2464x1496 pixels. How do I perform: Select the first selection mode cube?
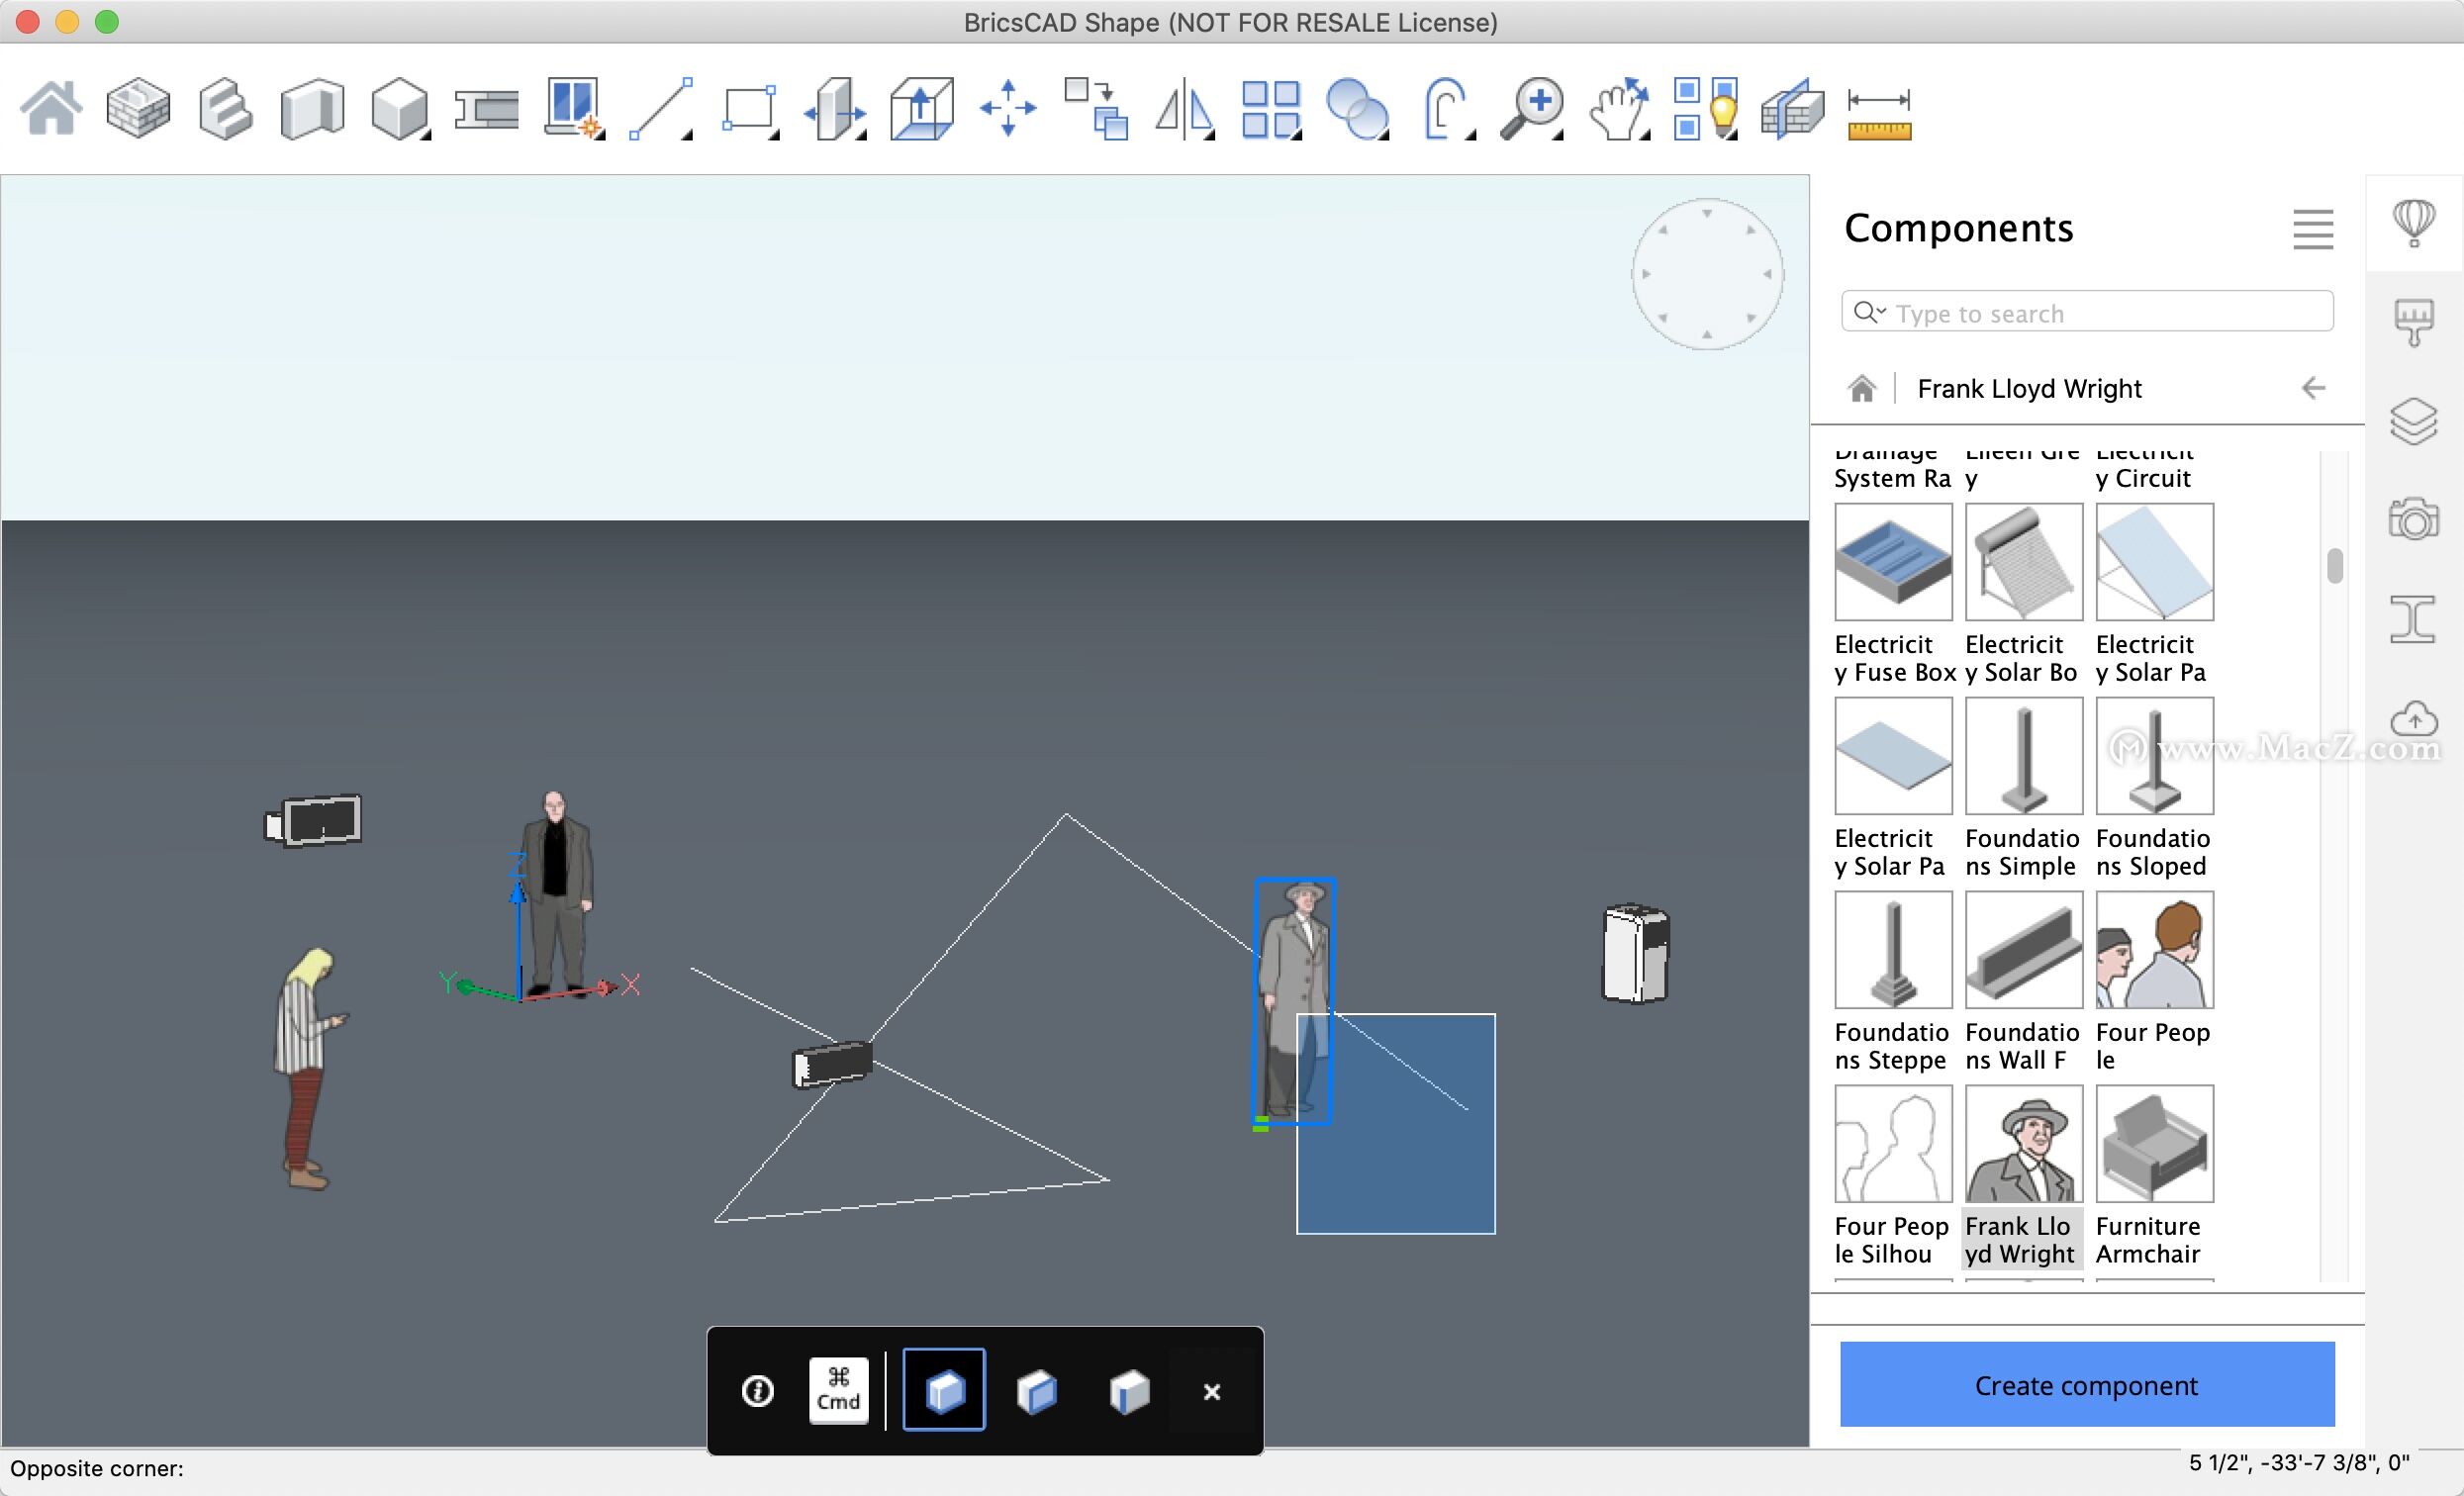(x=943, y=1390)
